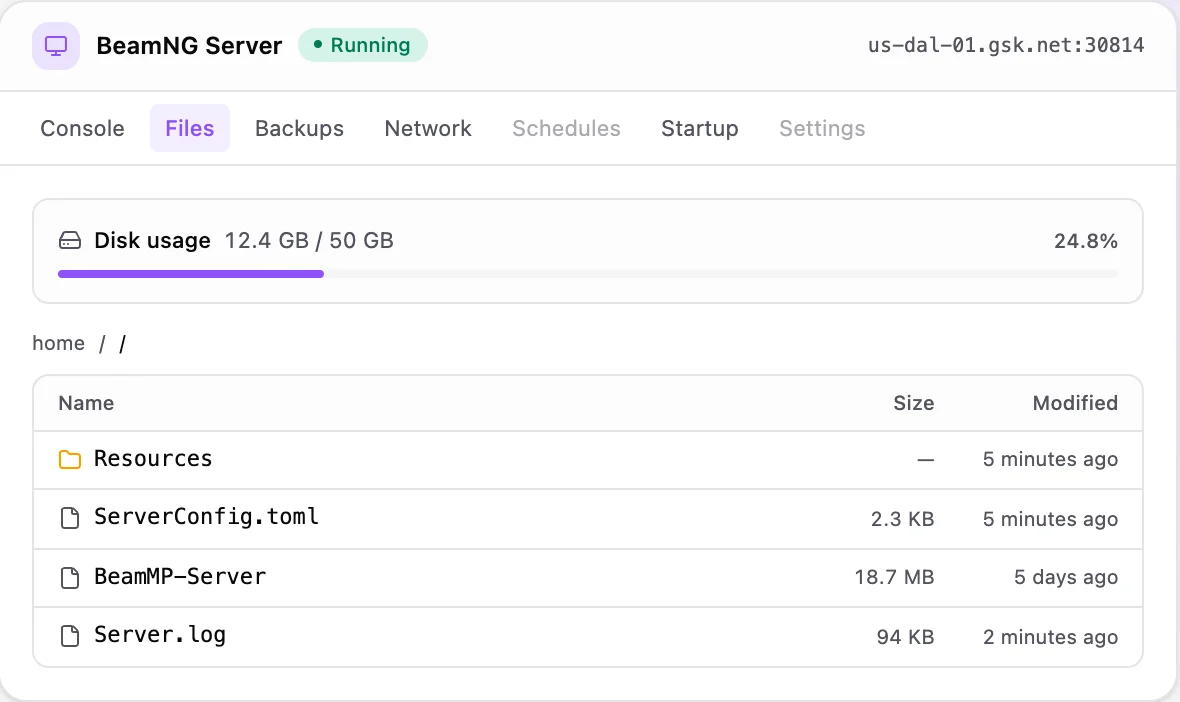Viewport: 1180px width, 702px height.
Task: Open the Settings tab
Action: [x=823, y=129]
